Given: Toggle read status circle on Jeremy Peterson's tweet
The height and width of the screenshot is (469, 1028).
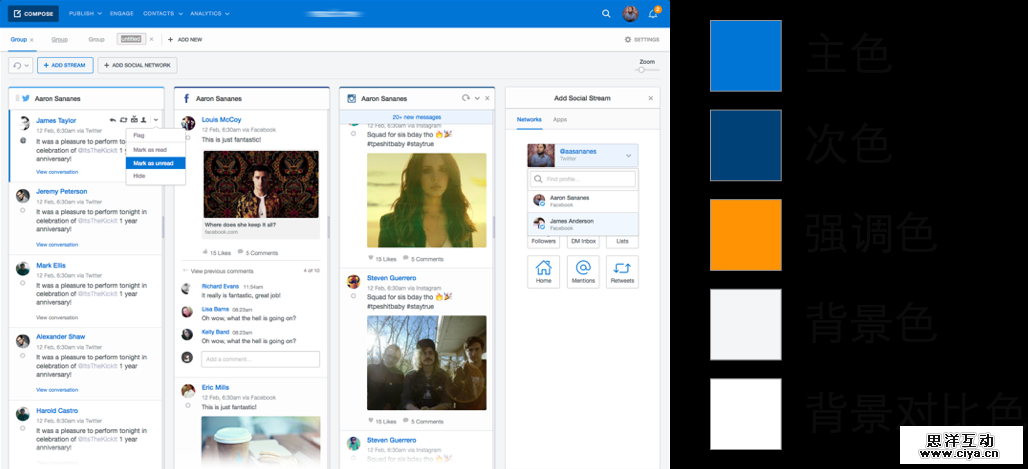Looking at the screenshot, I should (22, 211).
